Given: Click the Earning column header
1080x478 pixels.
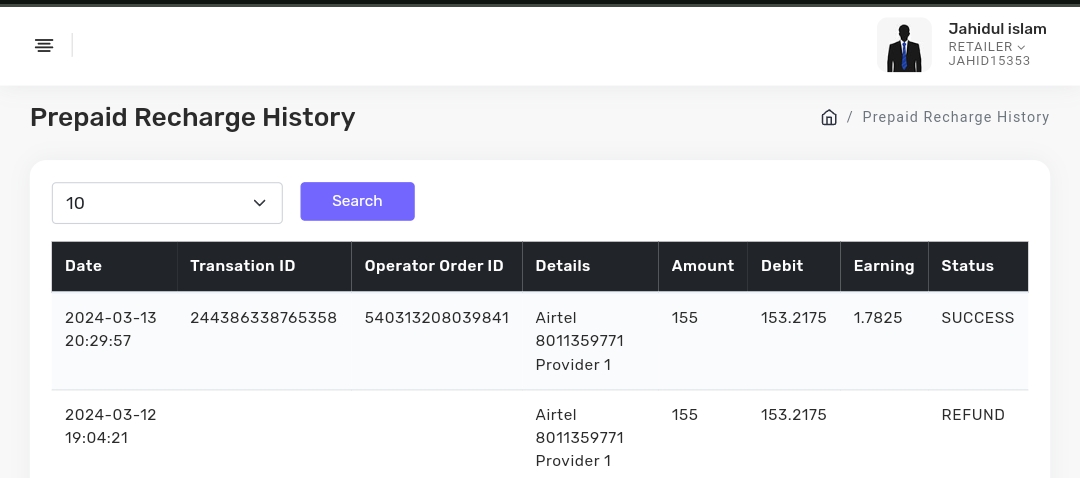Looking at the screenshot, I should pos(883,266).
